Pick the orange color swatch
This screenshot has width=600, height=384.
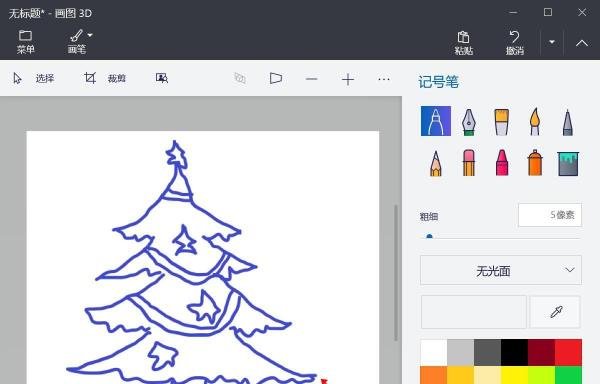434,375
